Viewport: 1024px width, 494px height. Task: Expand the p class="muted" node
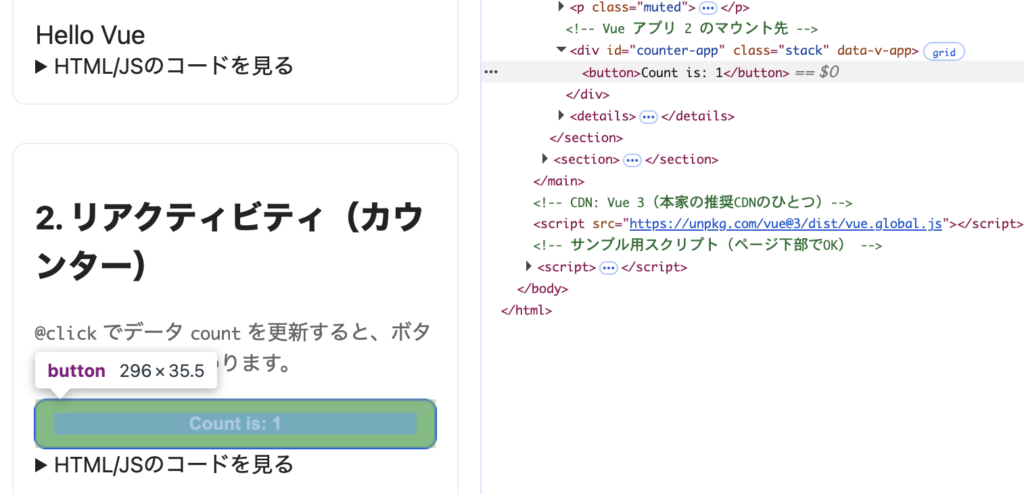[x=561, y=7]
